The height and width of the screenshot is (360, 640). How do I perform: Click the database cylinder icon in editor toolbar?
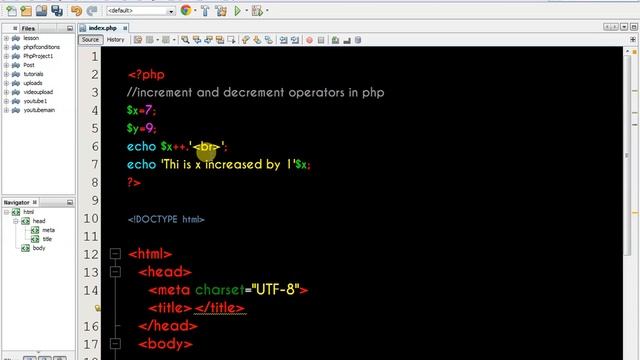358,40
